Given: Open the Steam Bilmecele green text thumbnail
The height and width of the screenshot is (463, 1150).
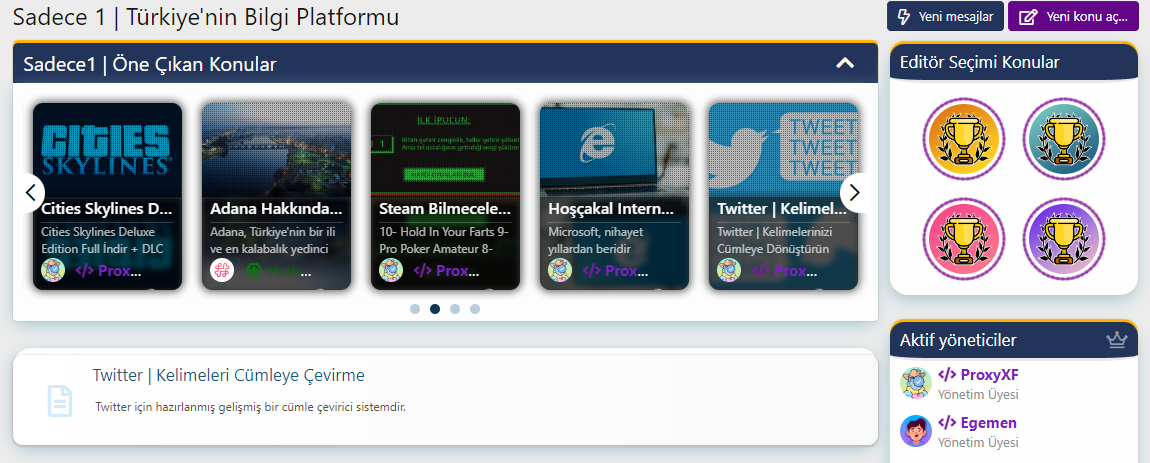Looking at the screenshot, I should click(x=445, y=149).
